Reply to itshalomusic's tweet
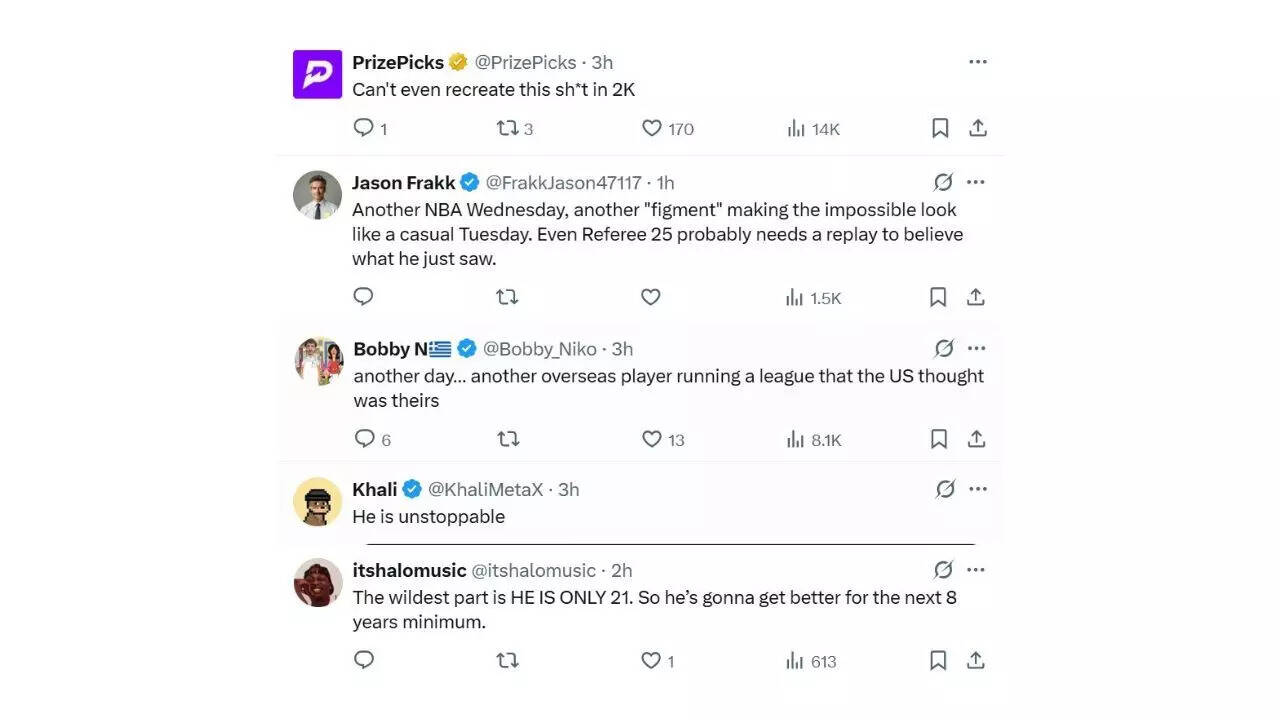Screen dimensions: 1280x720 (363, 660)
